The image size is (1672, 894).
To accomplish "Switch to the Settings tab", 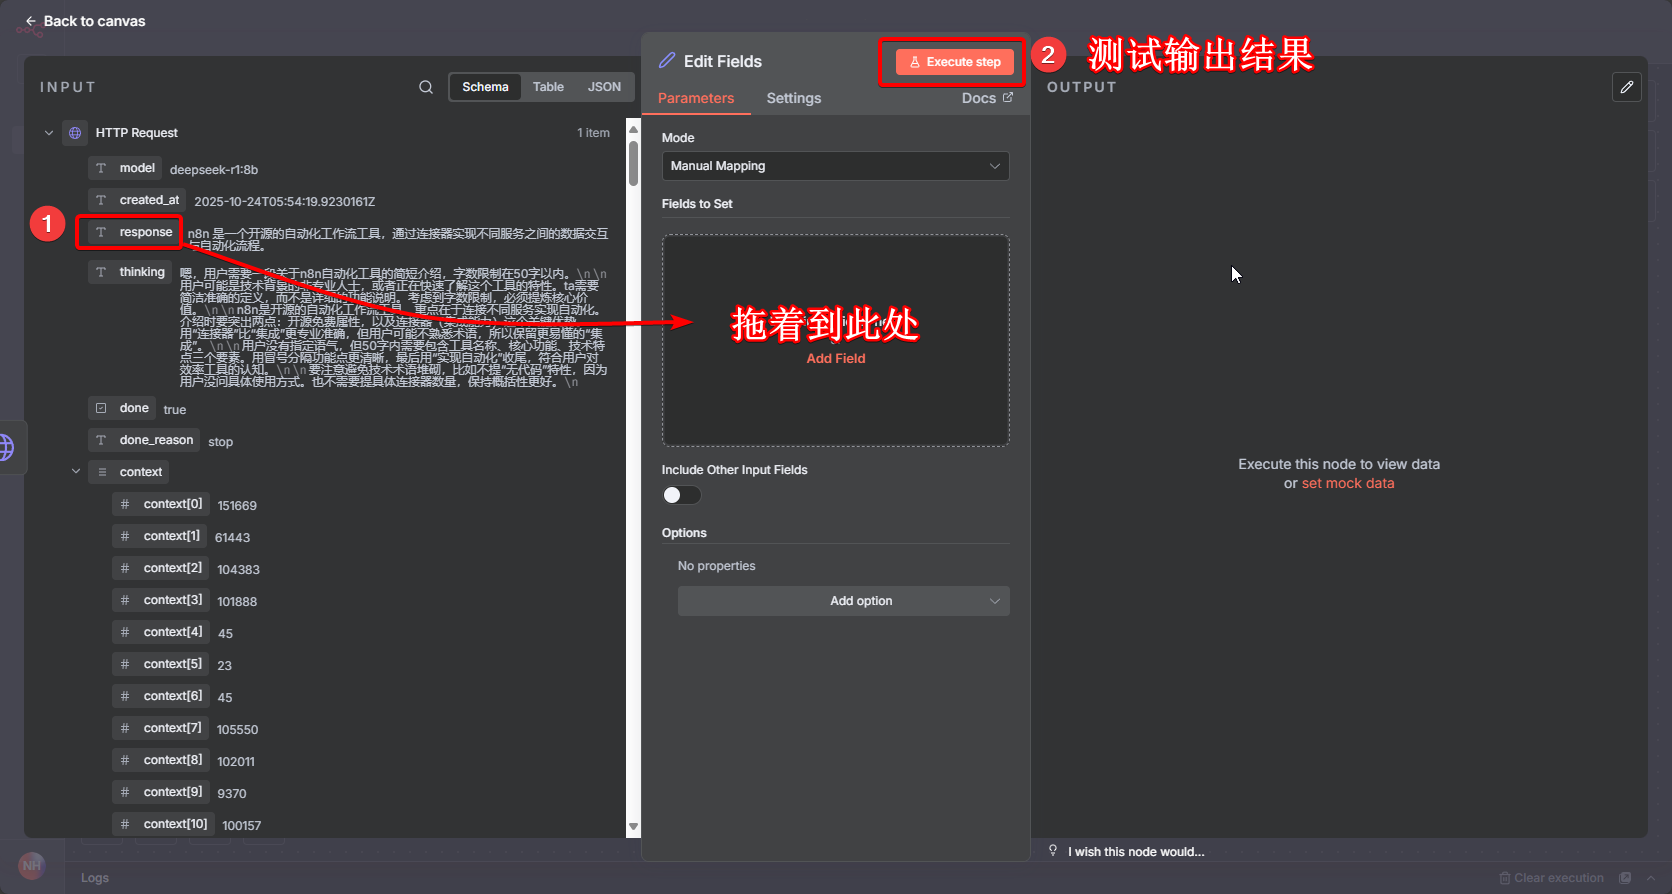I will pos(793,98).
